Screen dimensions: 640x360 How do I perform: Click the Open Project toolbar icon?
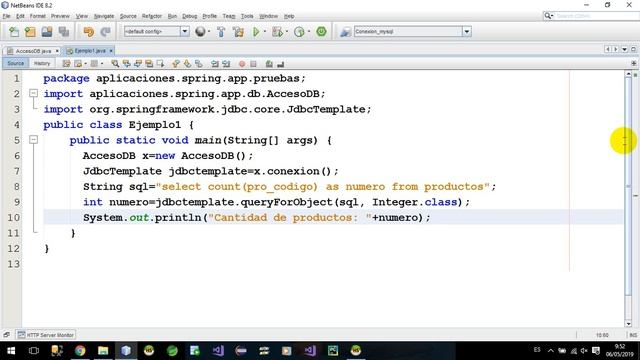point(47,31)
